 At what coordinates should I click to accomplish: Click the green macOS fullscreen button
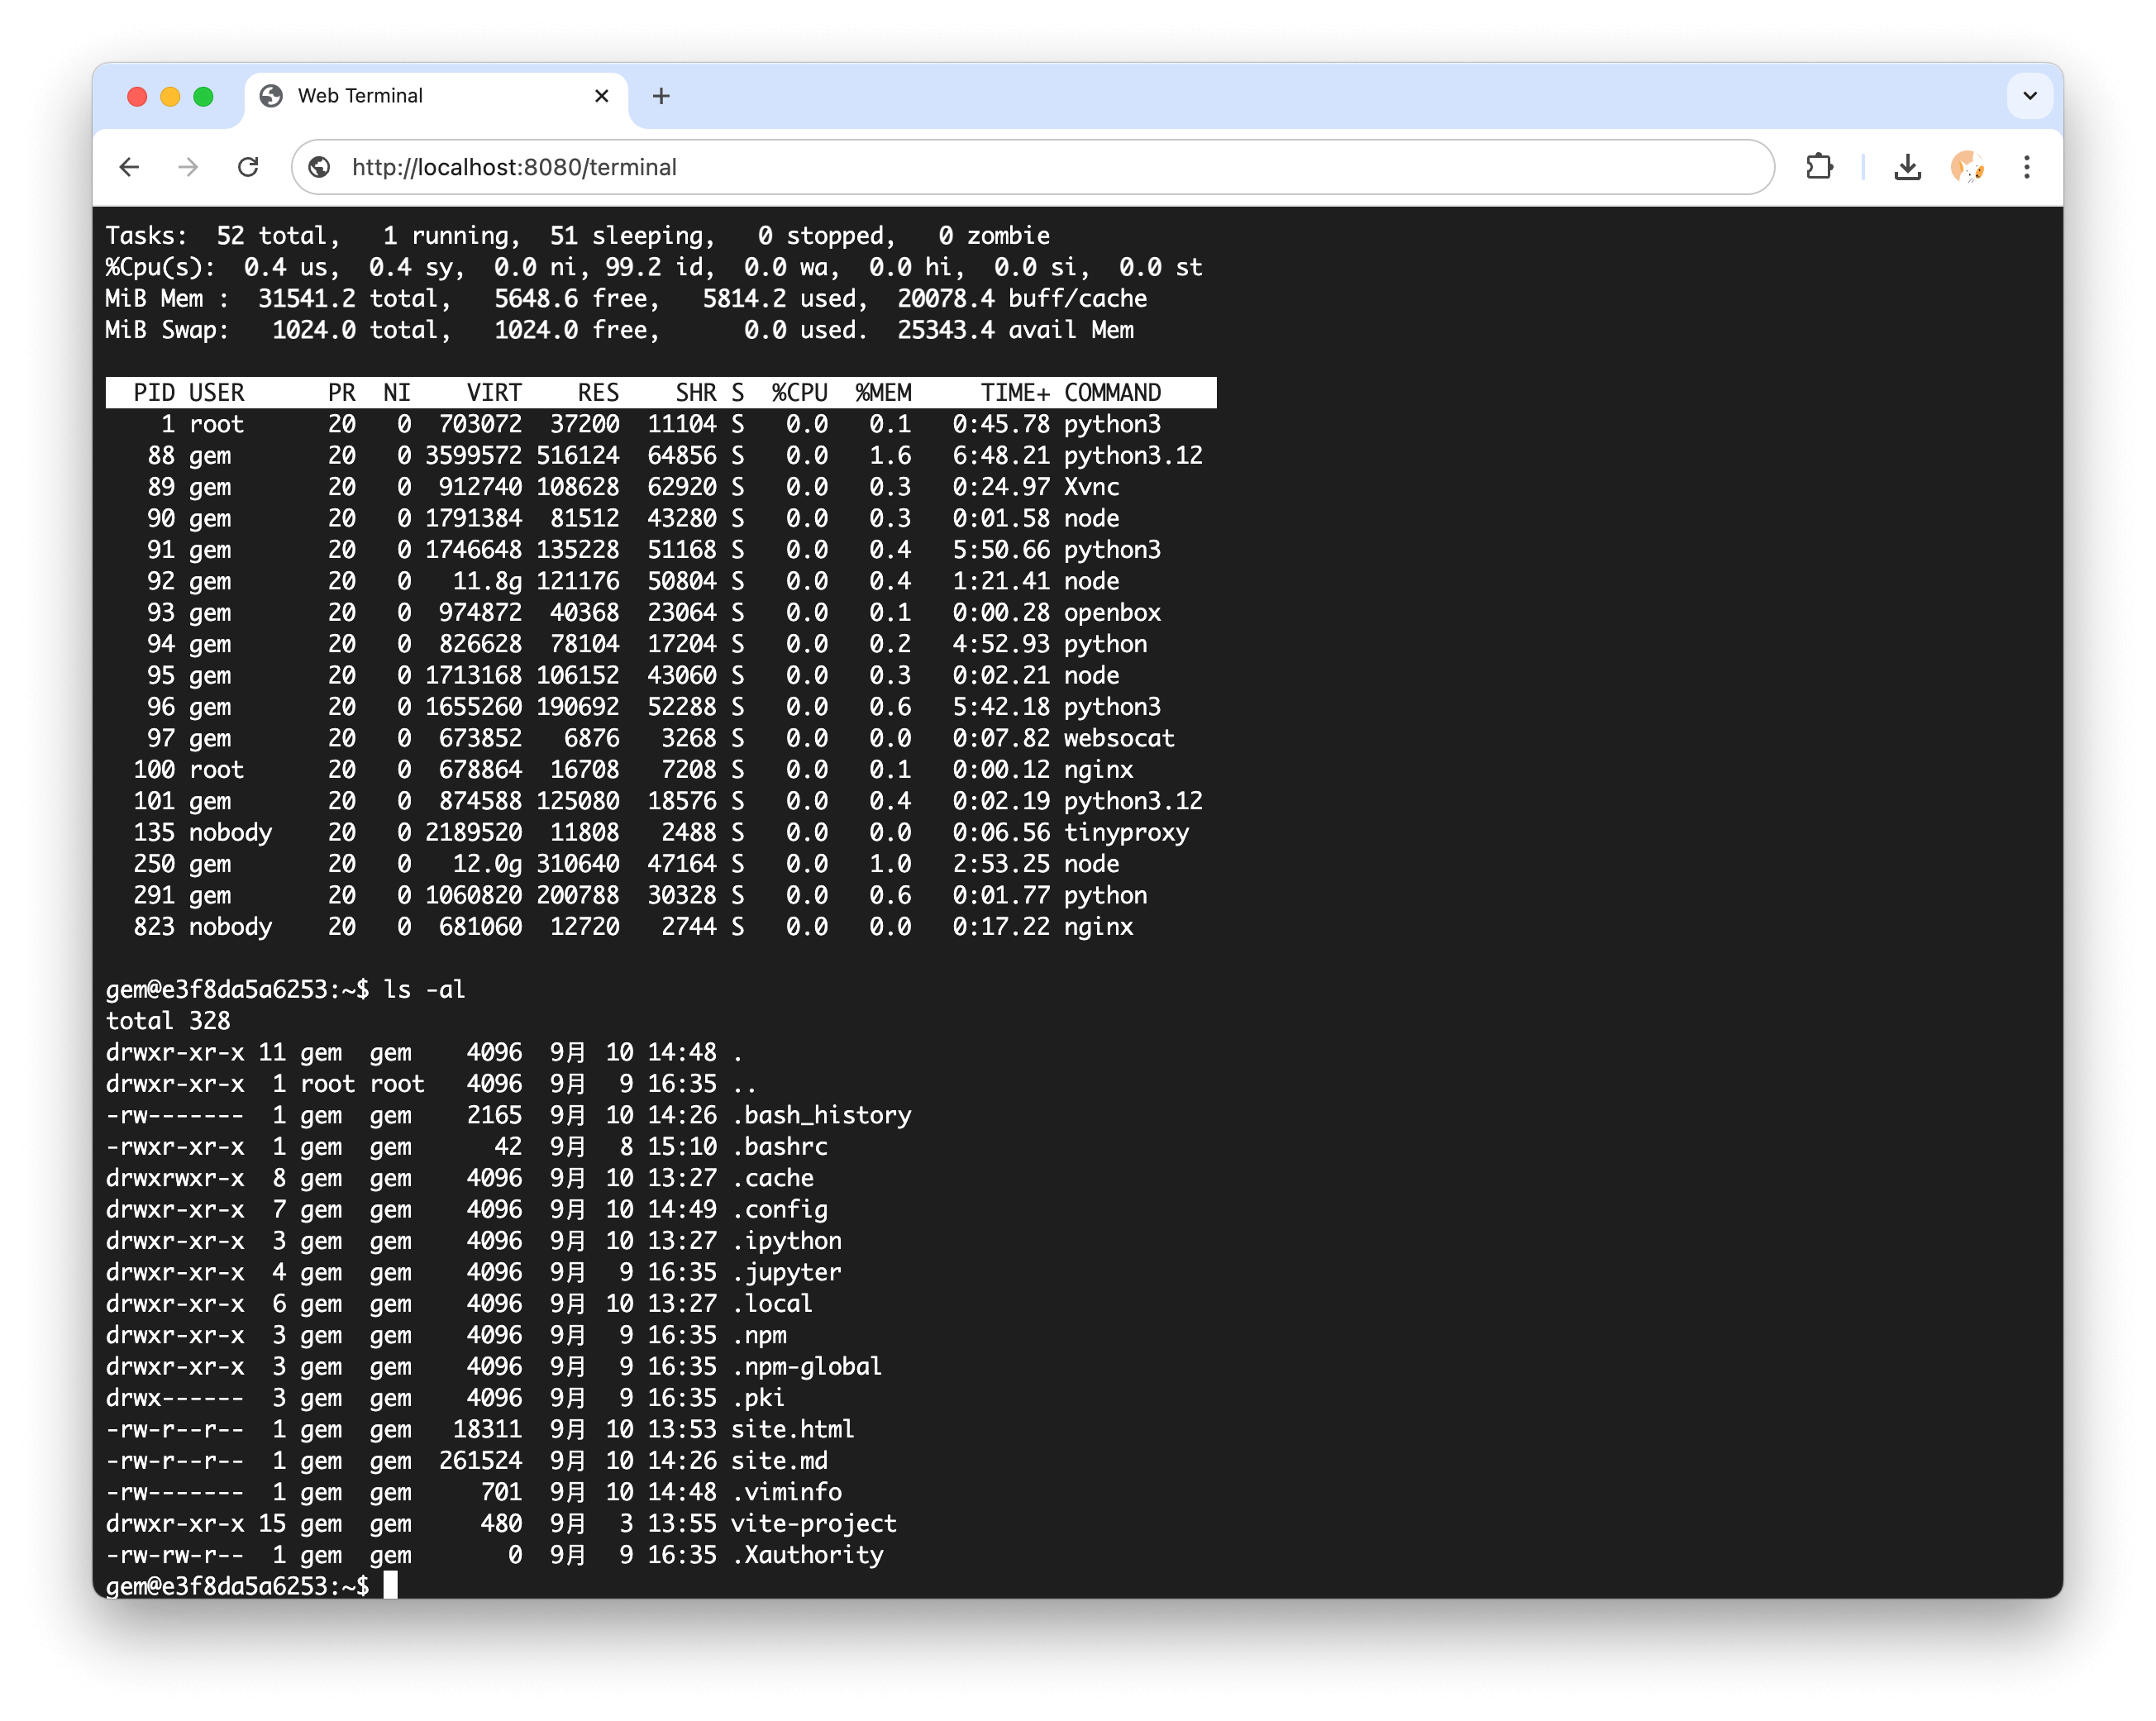tap(203, 96)
